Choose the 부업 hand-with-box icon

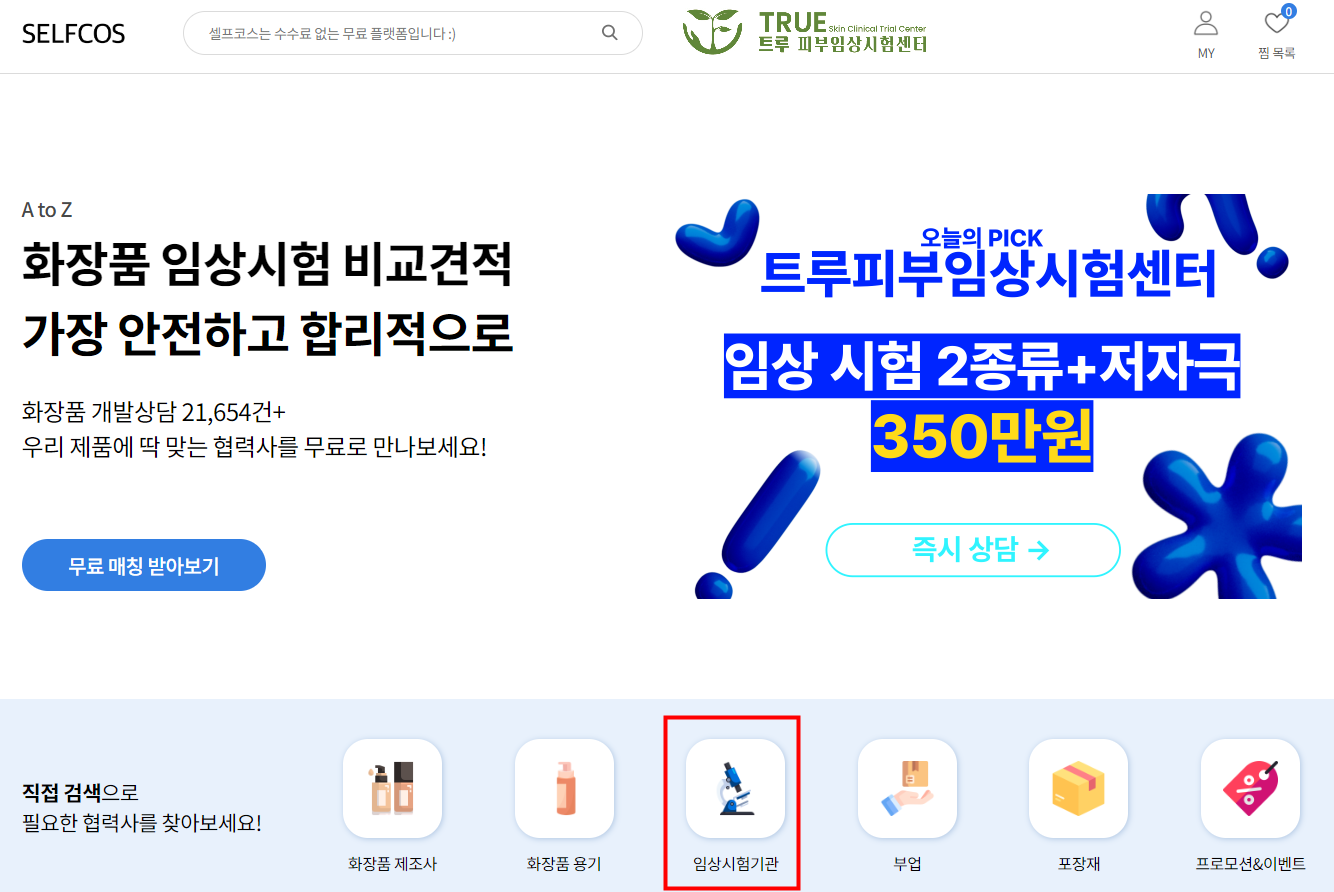tap(907, 788)
